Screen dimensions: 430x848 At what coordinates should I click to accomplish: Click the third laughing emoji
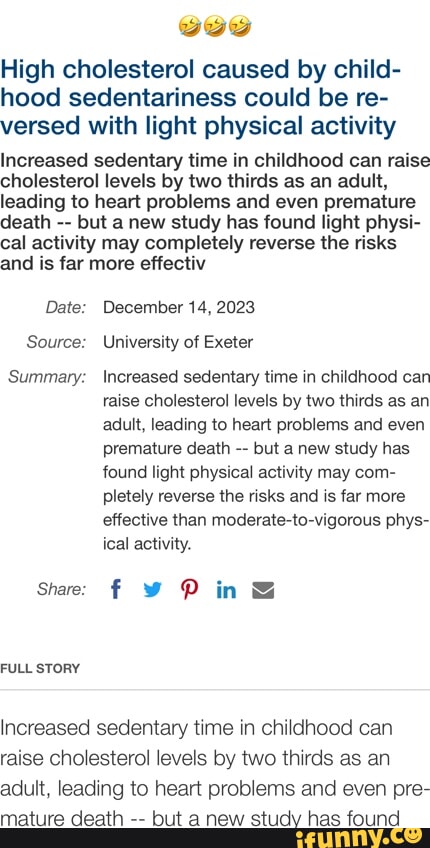[x=240, y=25]
